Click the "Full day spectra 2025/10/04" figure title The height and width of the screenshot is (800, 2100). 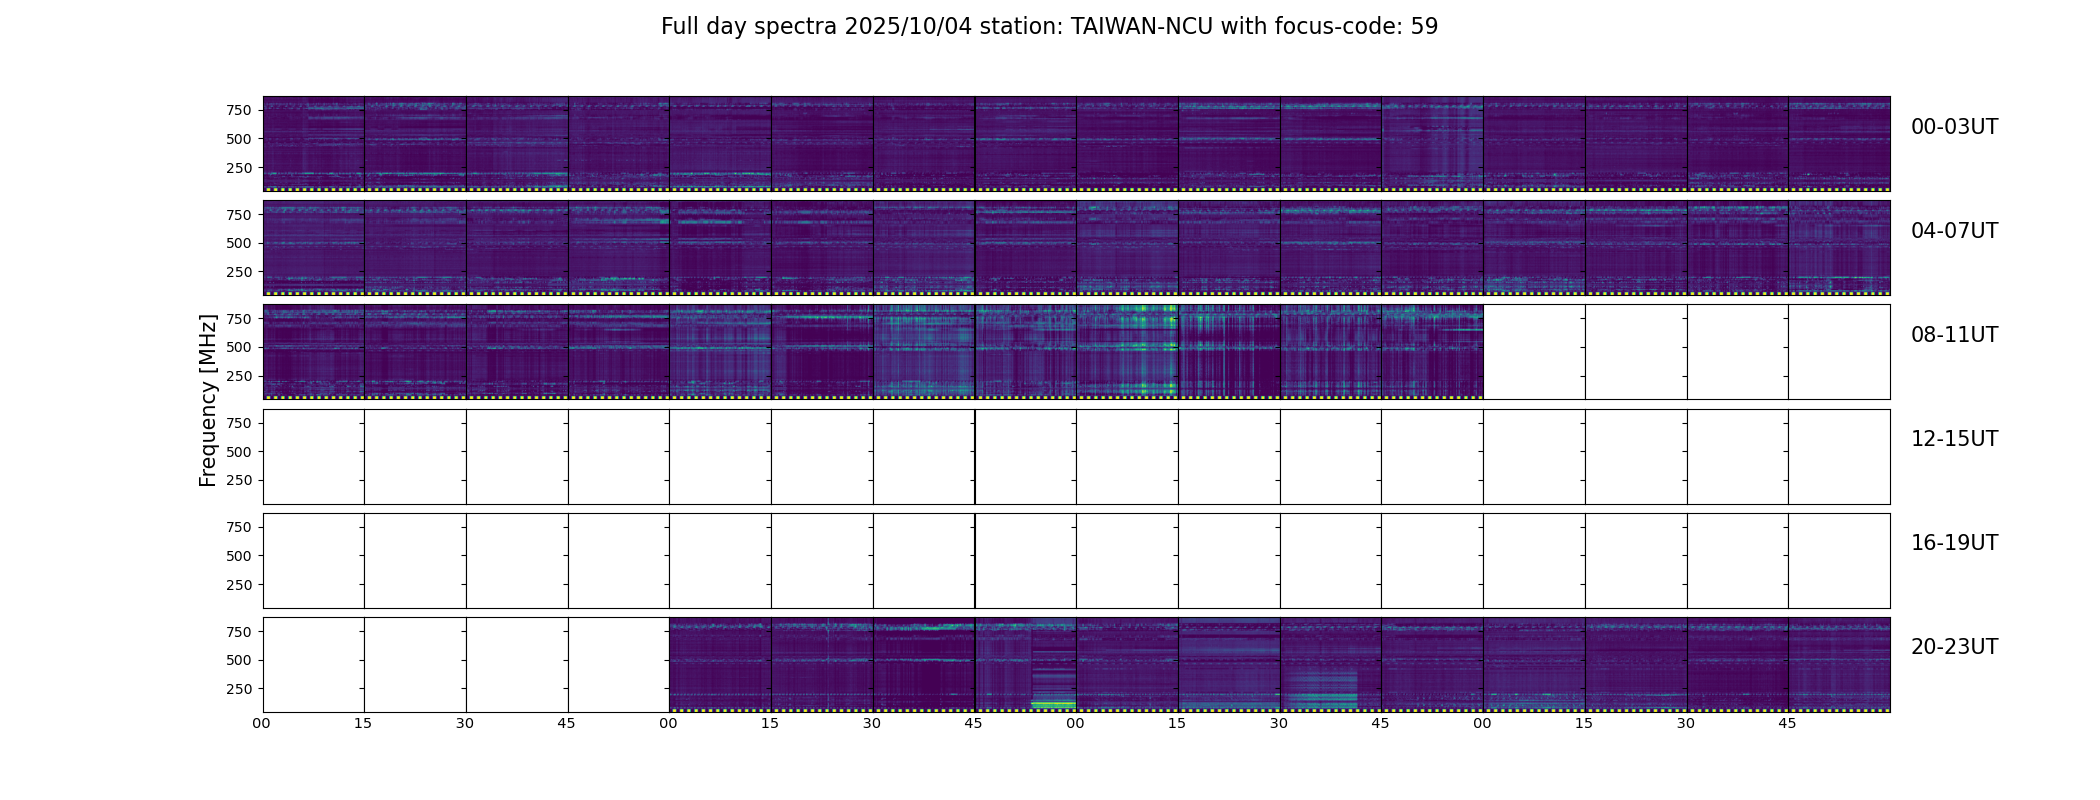point(1049,27)
